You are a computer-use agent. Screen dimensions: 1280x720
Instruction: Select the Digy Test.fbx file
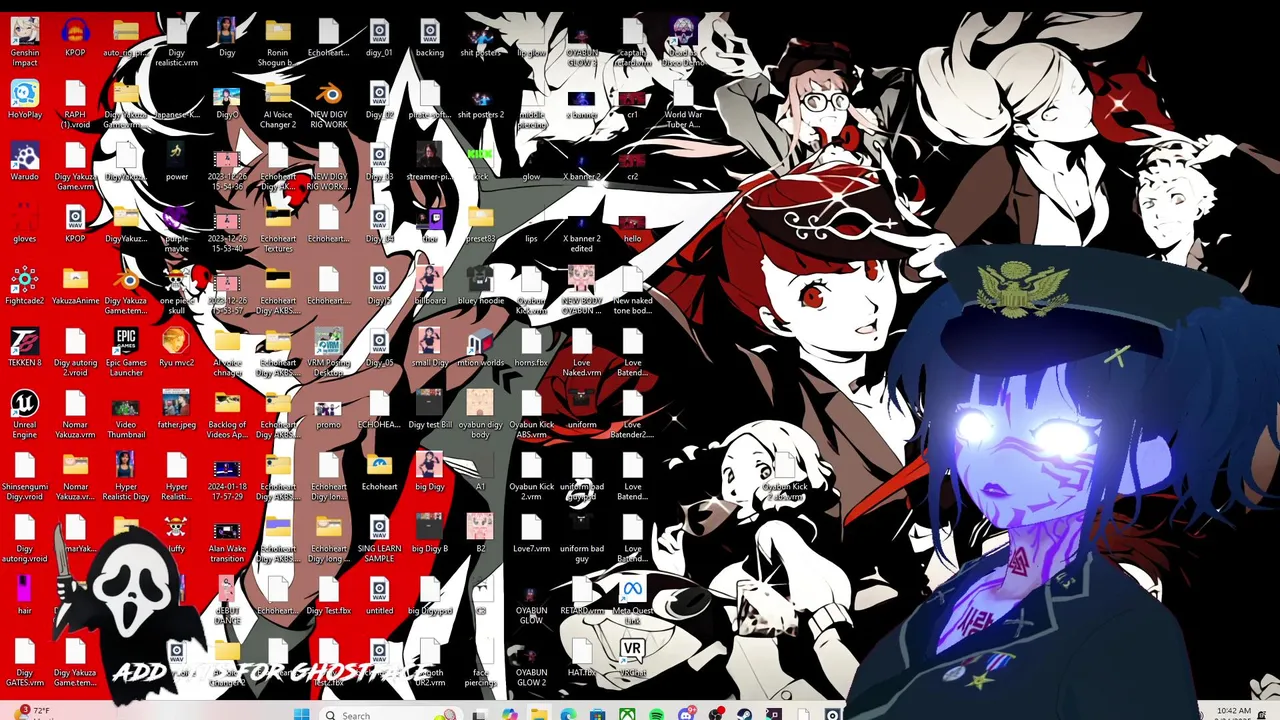tap(328, 596)
